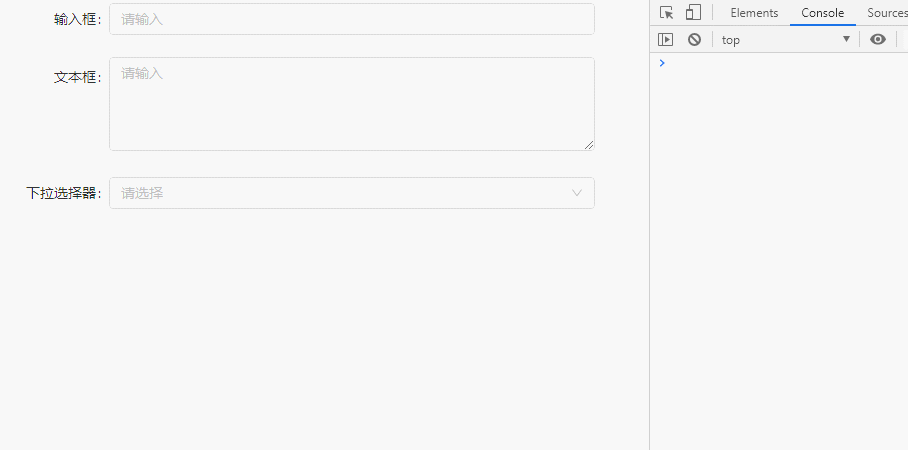This screenshot has width=908, height=450.
Task: Click the chevron arrow in 下拉选择器
Action: (577, 193)
